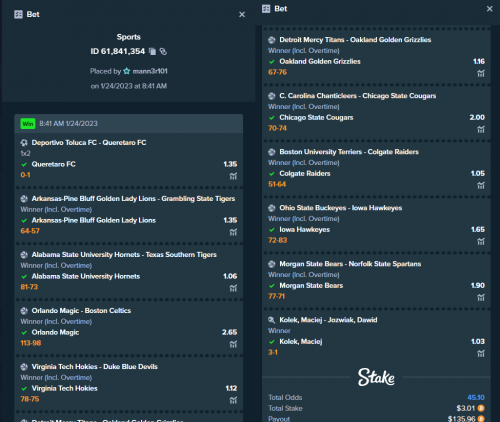Open Deportivo Toluca FC - Queretaro FC match
Image resolution: width=500 pixels, height=422 pixels.
pyautogui.click(x=89, y=143)
